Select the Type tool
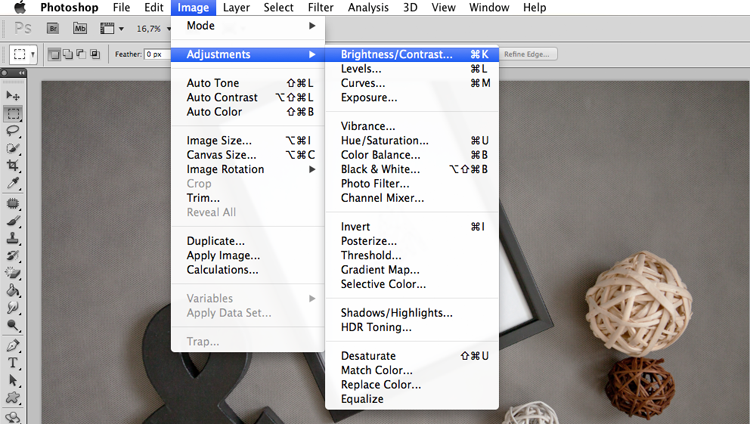The height and width of the screenshot is (424, 750). point(13,363)
